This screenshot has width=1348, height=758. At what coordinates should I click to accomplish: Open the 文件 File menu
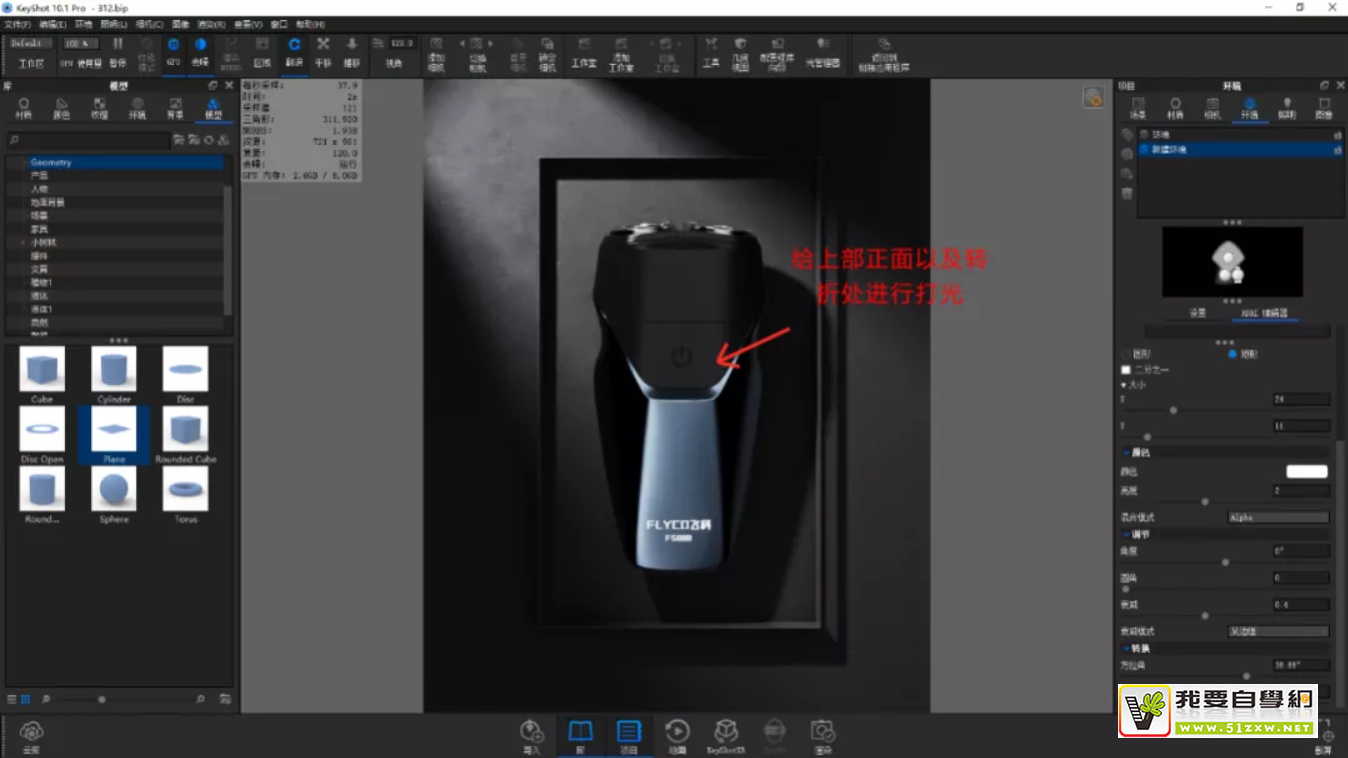pos(18,24)
